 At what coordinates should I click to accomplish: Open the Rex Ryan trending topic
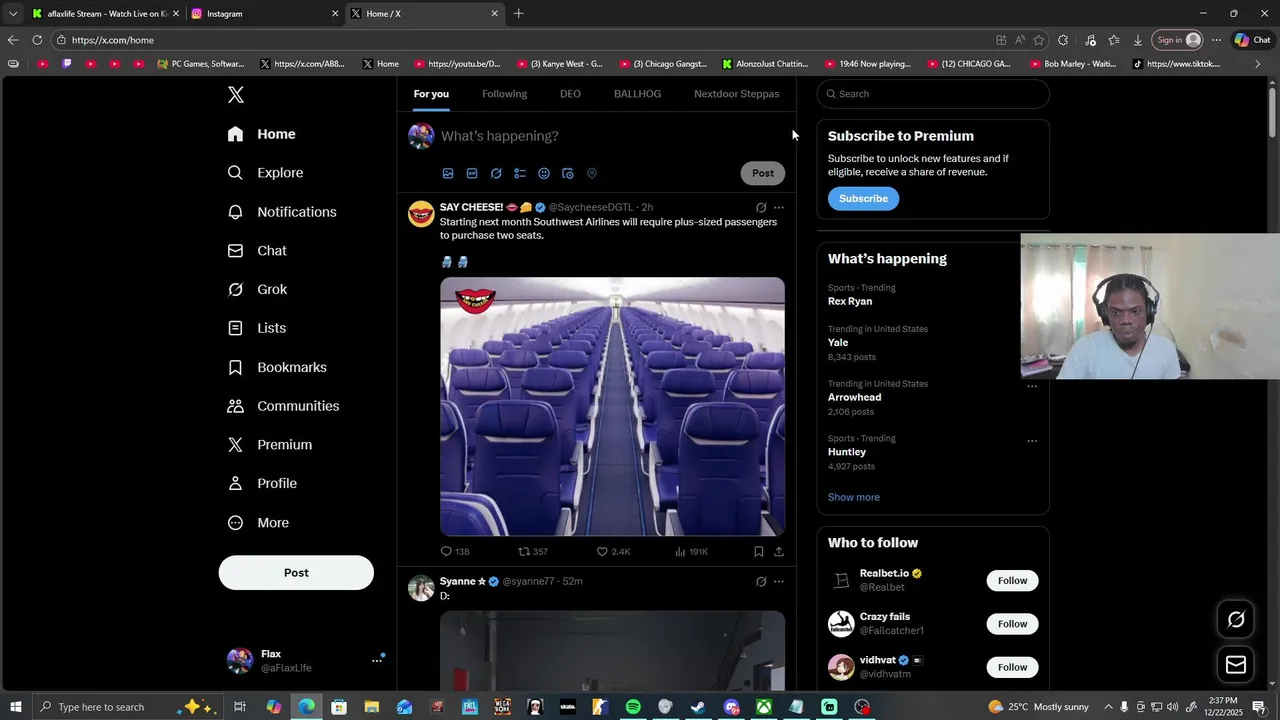(850, 301)
